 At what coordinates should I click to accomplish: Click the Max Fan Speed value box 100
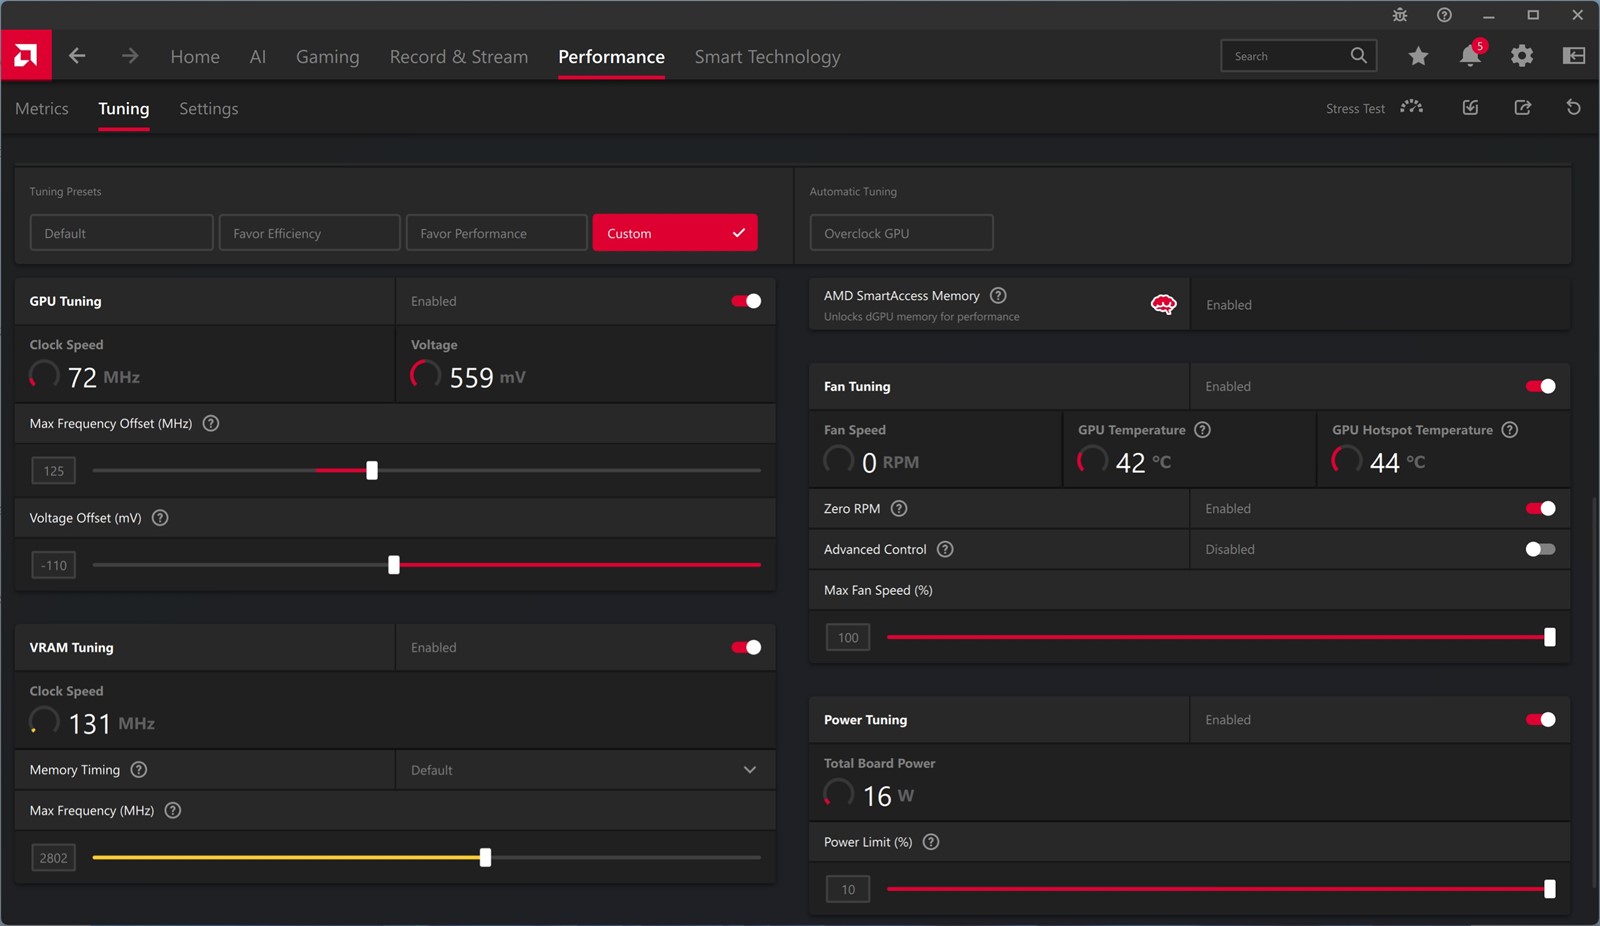click(x=848, y=637)
